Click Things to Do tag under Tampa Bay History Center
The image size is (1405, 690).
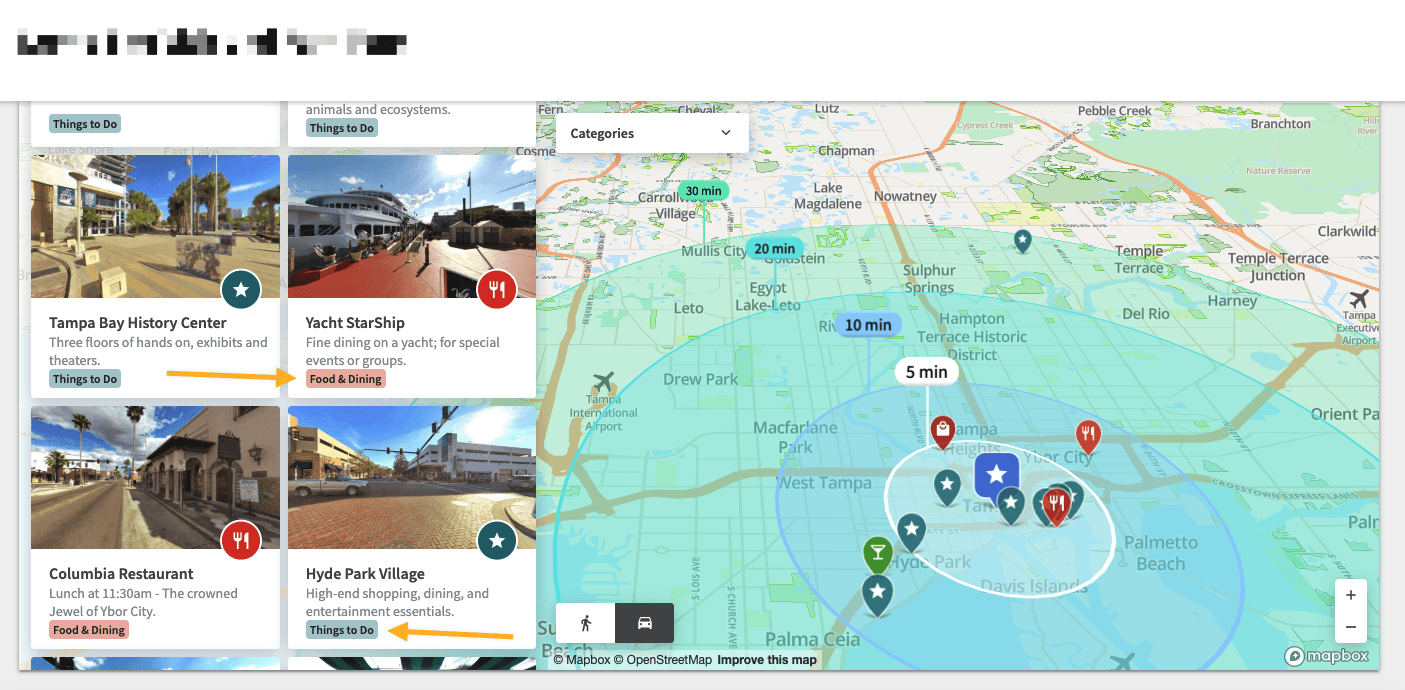[x=85, y=379]
